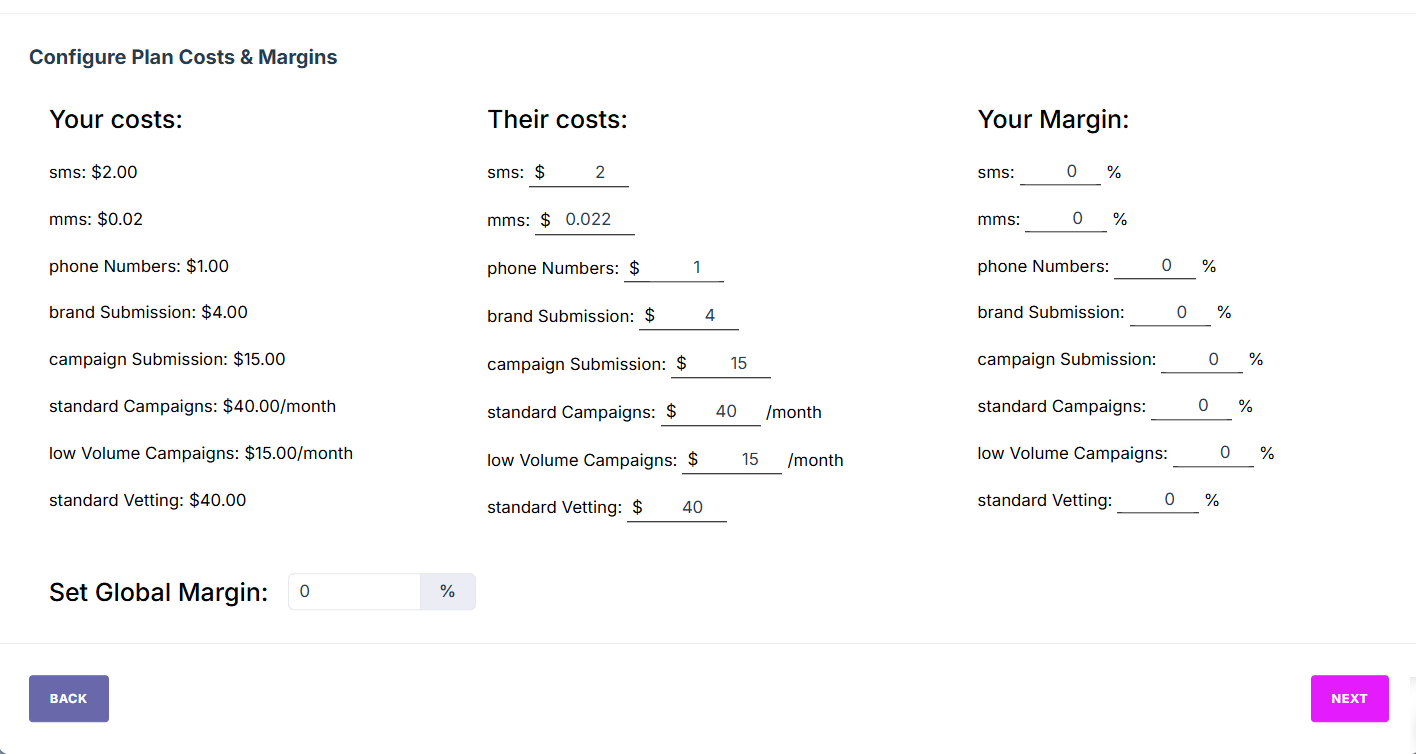Viewport: 1416px width, 754px height.
Task: Click the low Volume Campaigns margin percent input
Action: point(1213,453)
